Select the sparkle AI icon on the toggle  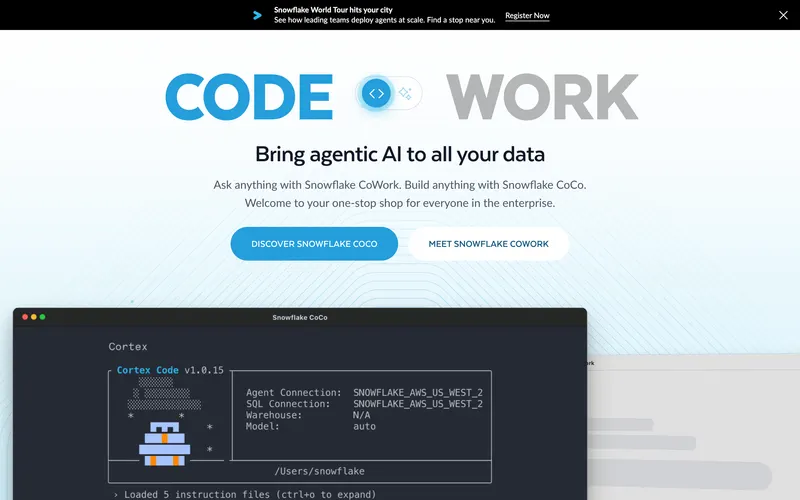(405, 93)
